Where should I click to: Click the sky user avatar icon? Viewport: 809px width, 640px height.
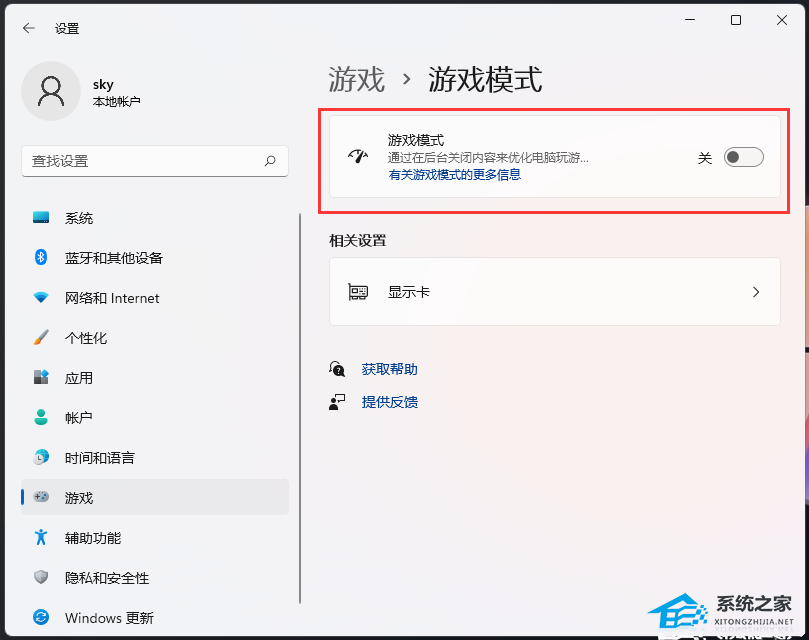(x=51, y=91)
